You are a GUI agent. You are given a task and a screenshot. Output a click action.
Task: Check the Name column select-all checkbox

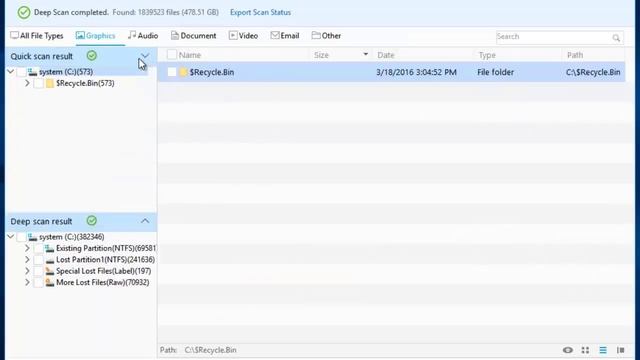[172, 55]
